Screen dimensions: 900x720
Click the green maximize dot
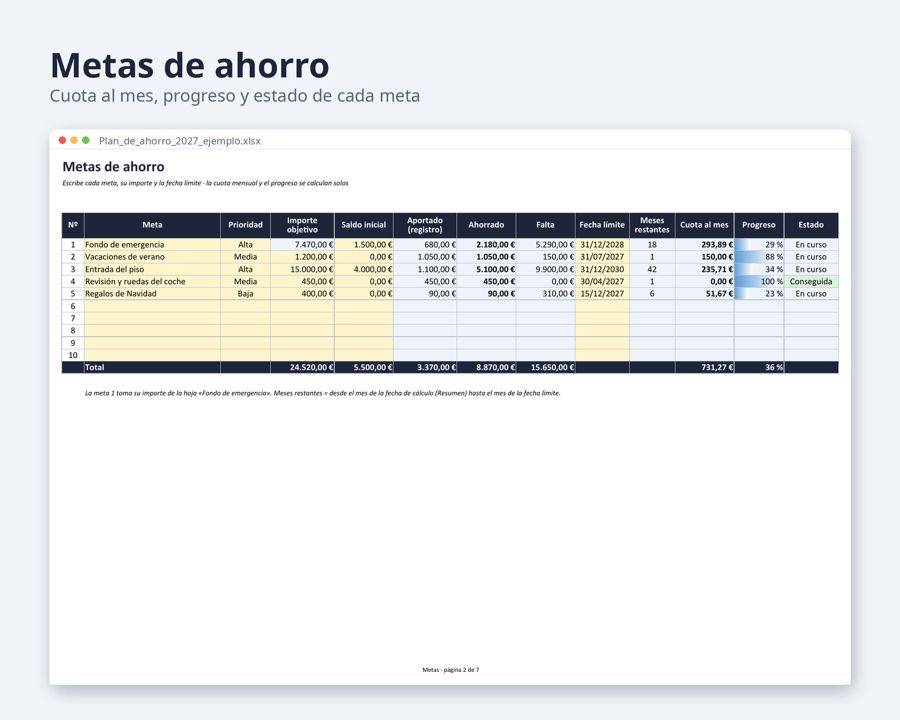[x=86, y=140]
